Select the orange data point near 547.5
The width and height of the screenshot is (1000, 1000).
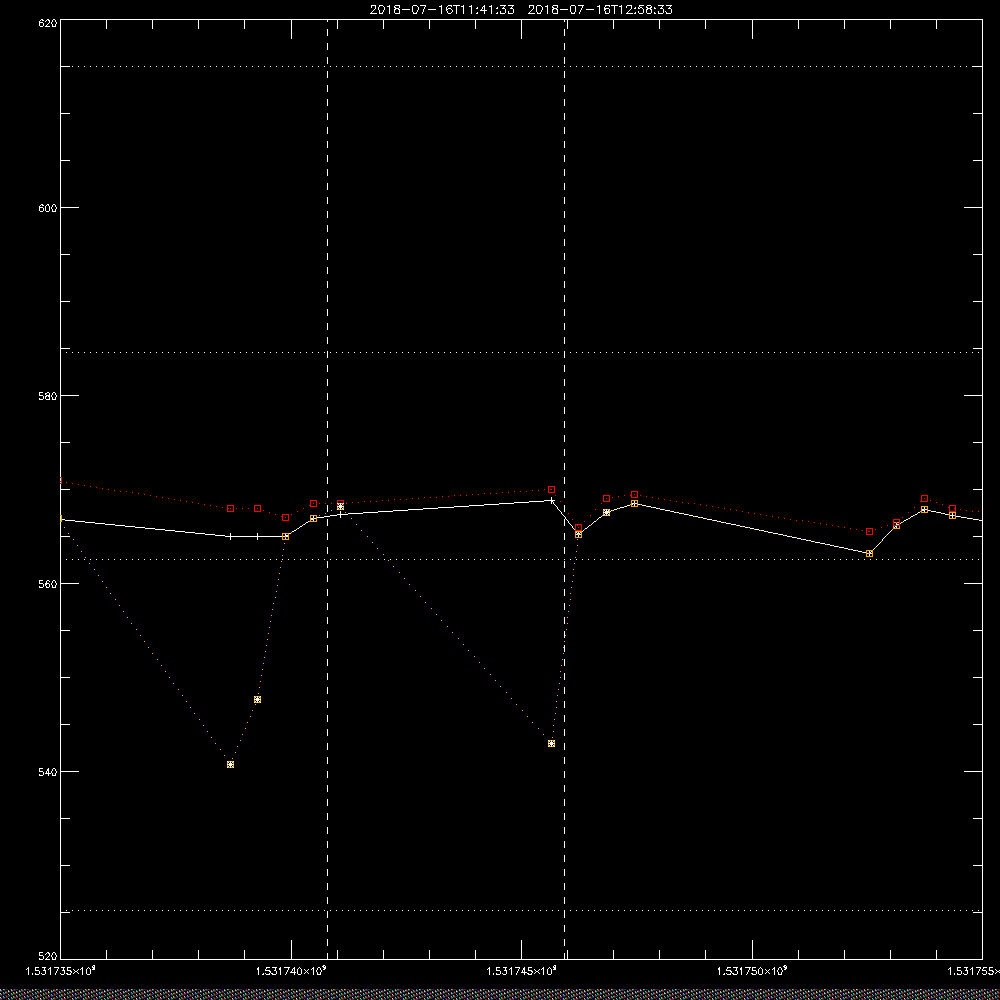257,700
